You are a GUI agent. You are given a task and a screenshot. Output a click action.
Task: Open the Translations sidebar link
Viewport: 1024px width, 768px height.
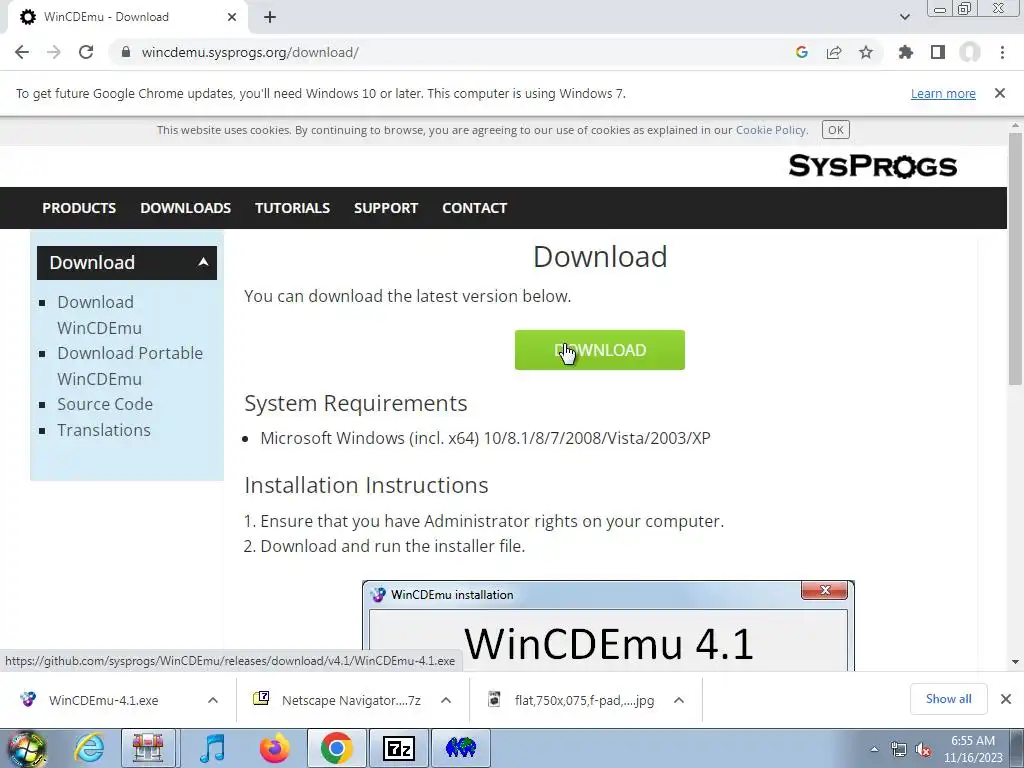pyautogui.click(x=104, y=430)
